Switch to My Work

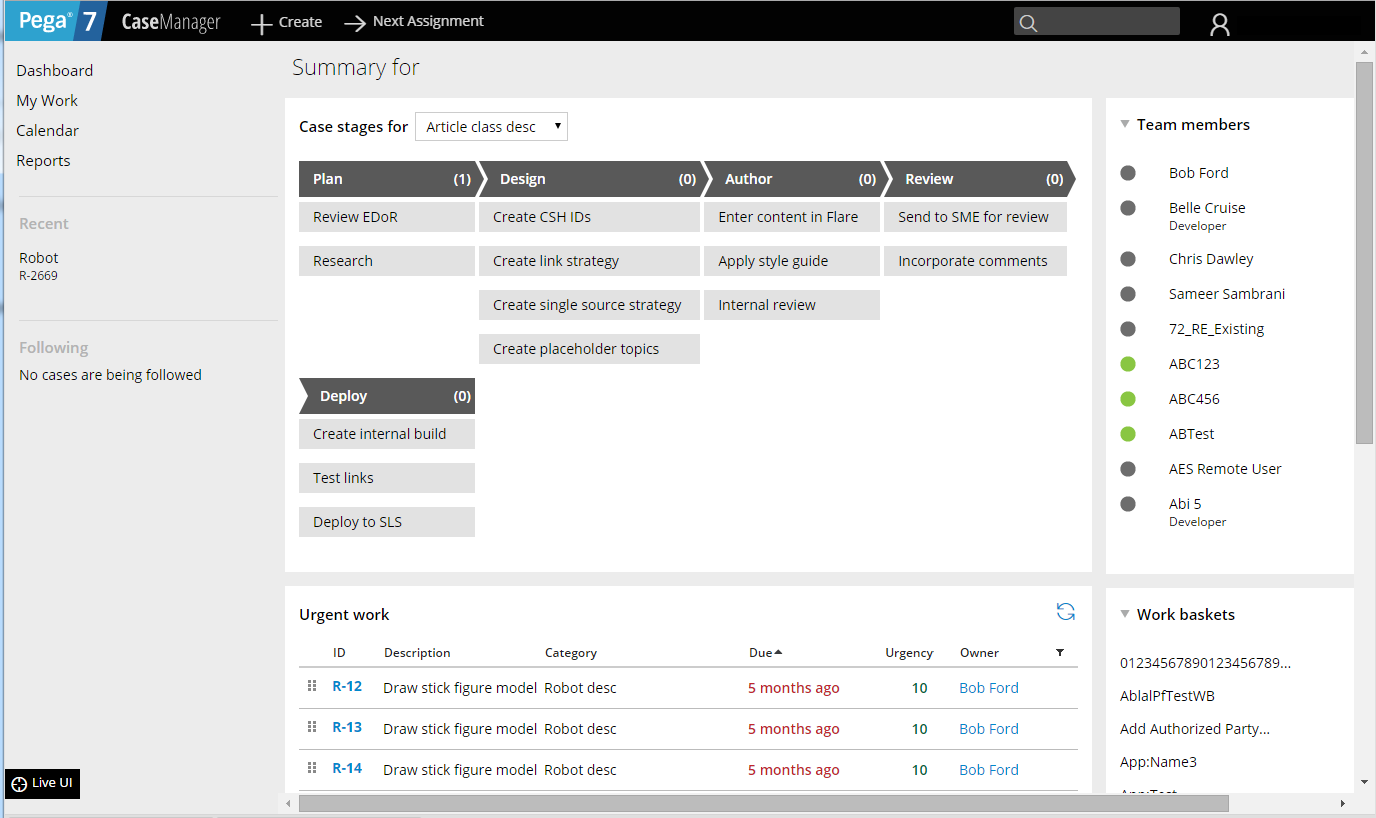(46, 100)
